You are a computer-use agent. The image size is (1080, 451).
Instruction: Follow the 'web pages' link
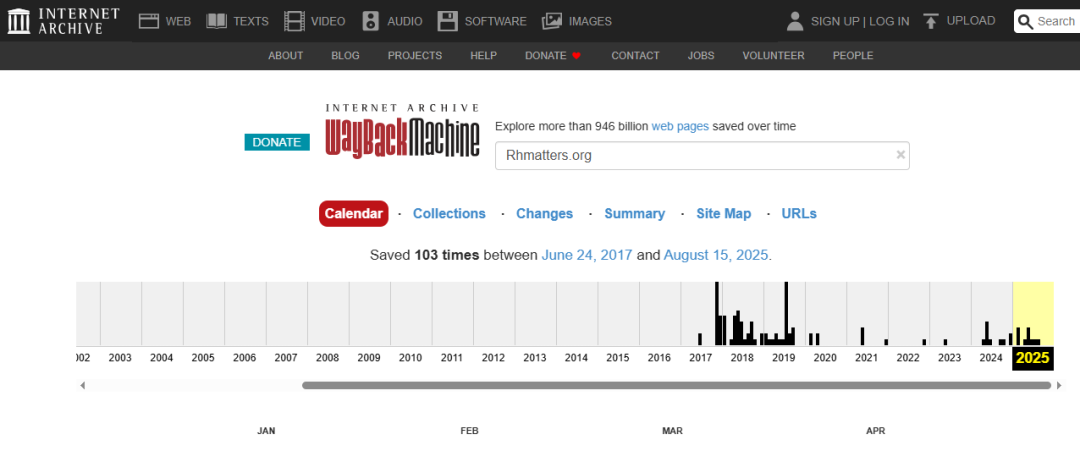[x=680, y=126]
